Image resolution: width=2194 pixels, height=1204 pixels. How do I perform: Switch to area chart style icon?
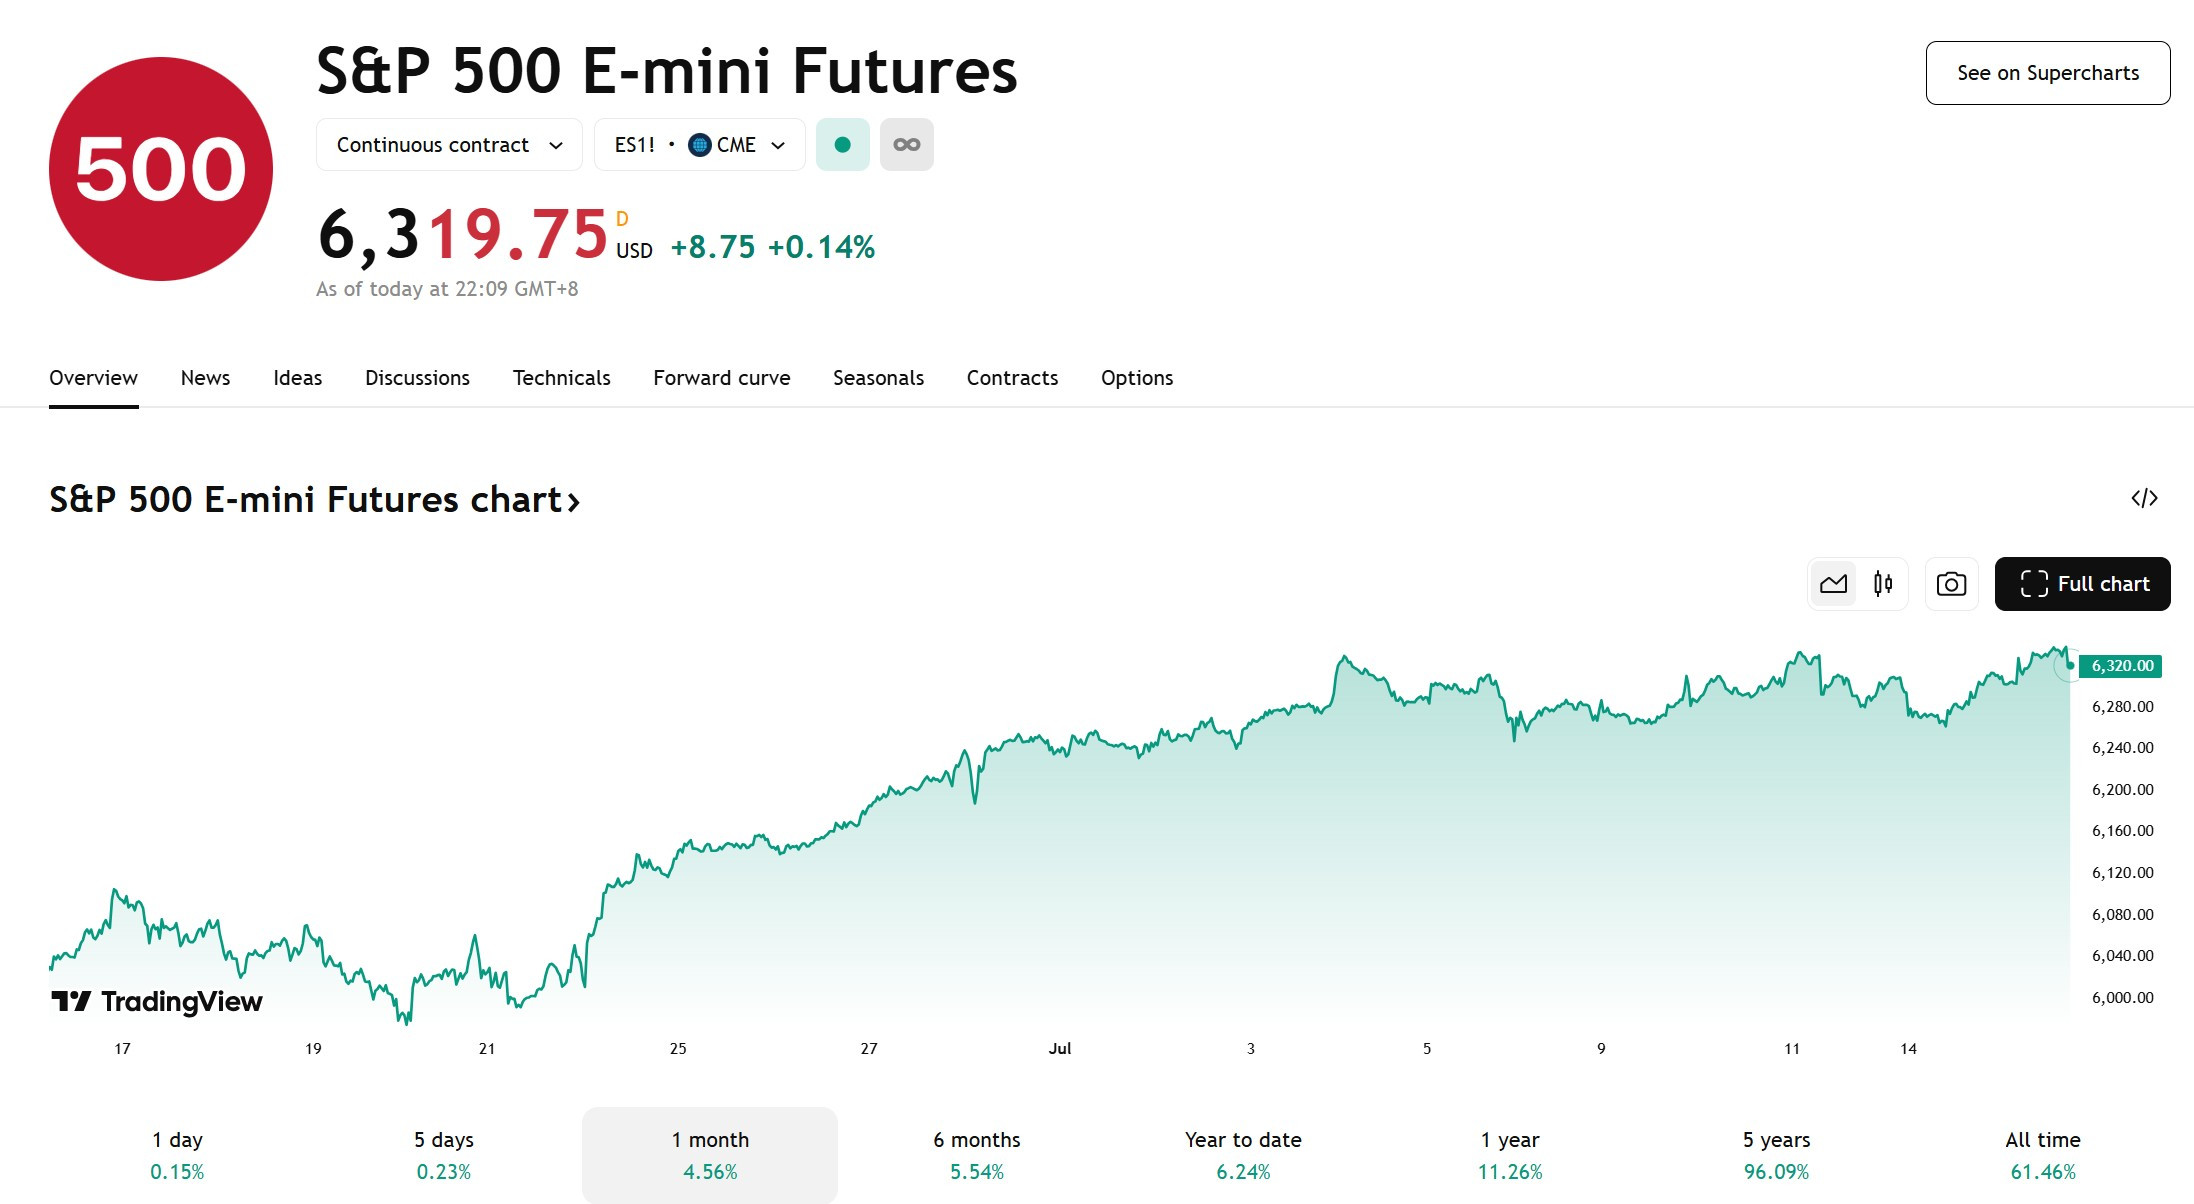click(1833, 584)
